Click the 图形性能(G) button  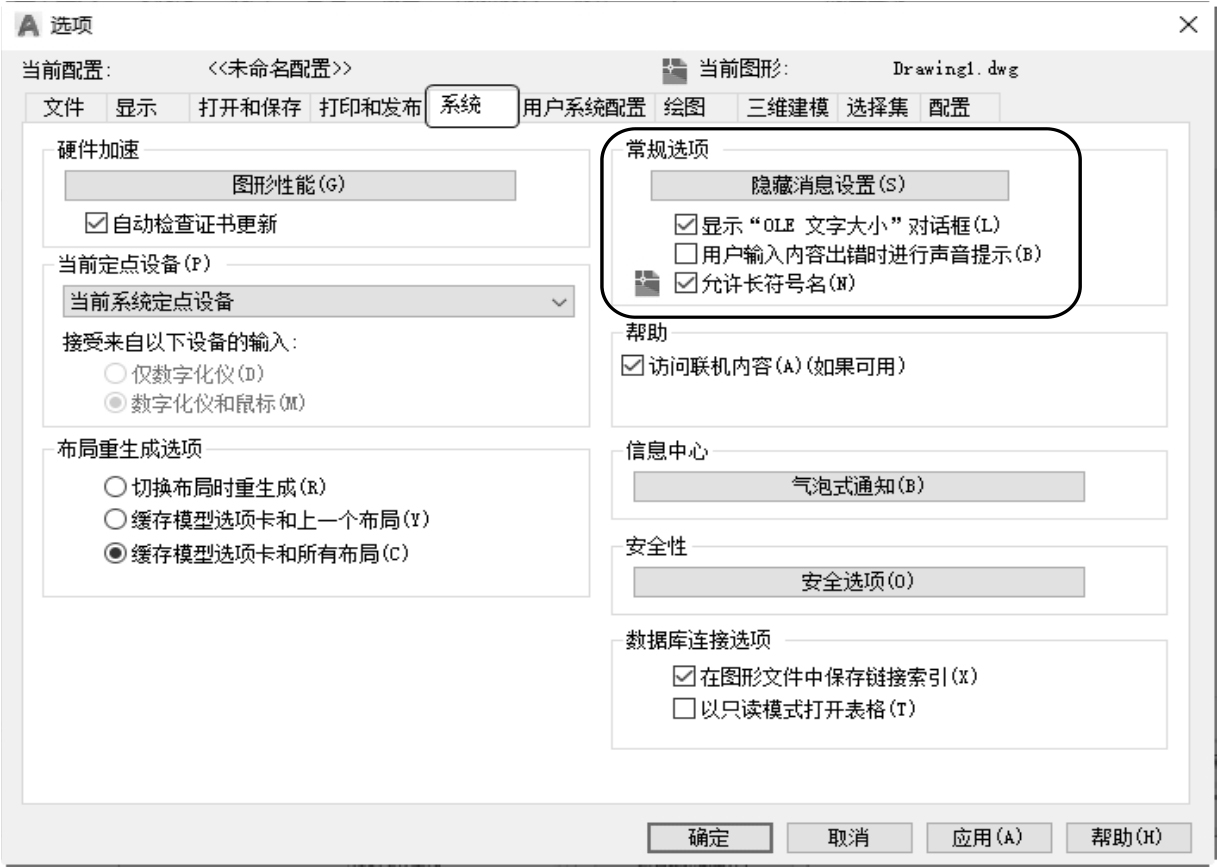coord(290,186)
